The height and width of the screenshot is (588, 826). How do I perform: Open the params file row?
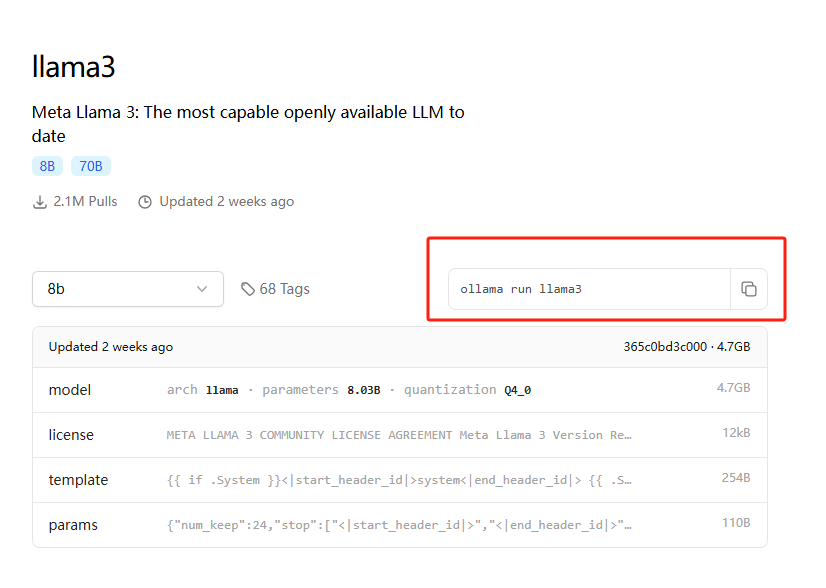399,525
